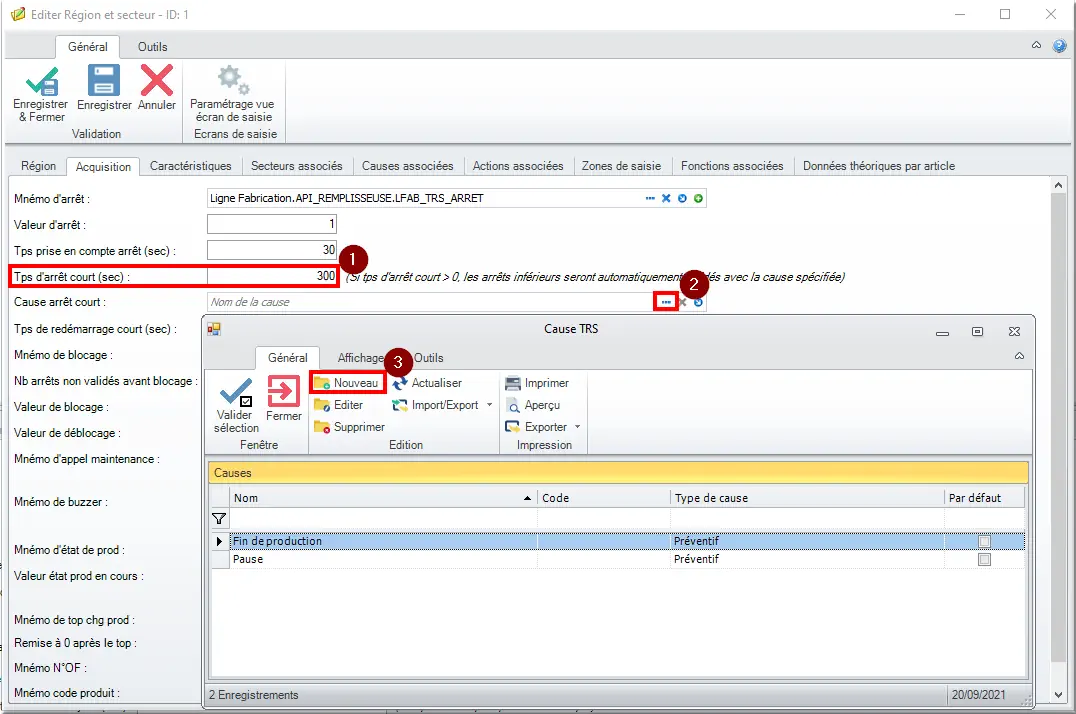Toggle Par défaut for the Pause row

tap(984, 560)
